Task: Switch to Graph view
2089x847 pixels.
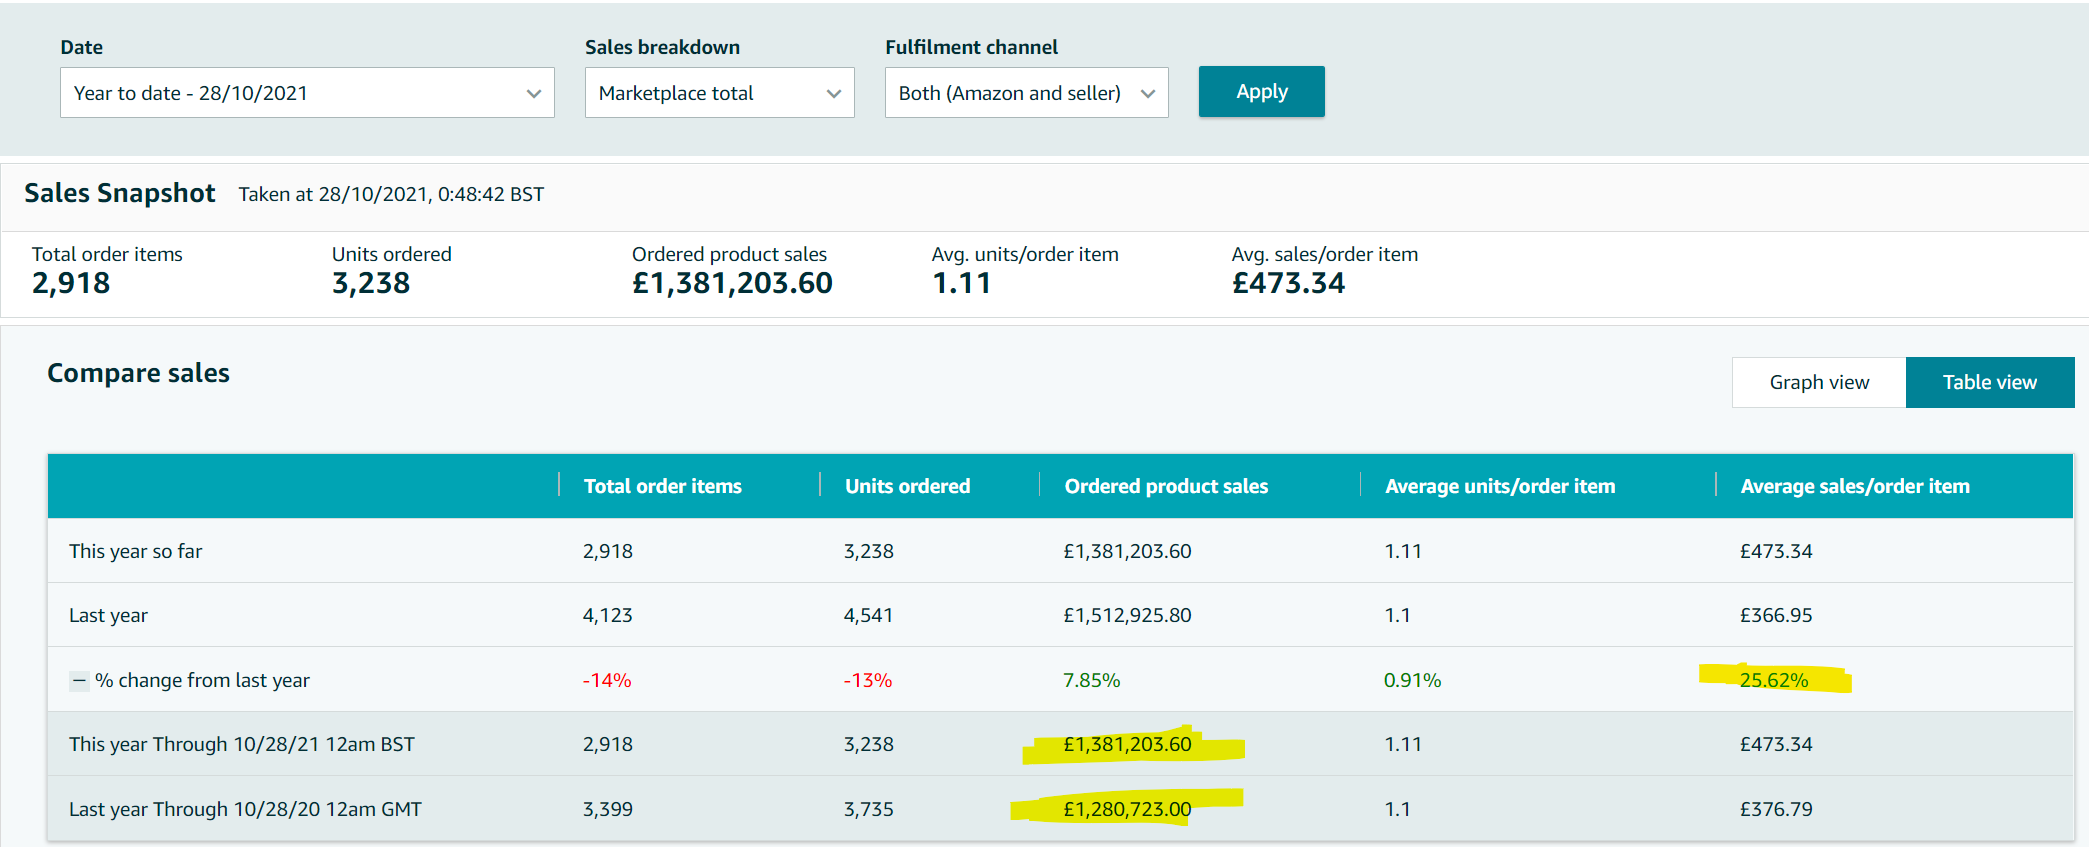Action: [1818, 382]
